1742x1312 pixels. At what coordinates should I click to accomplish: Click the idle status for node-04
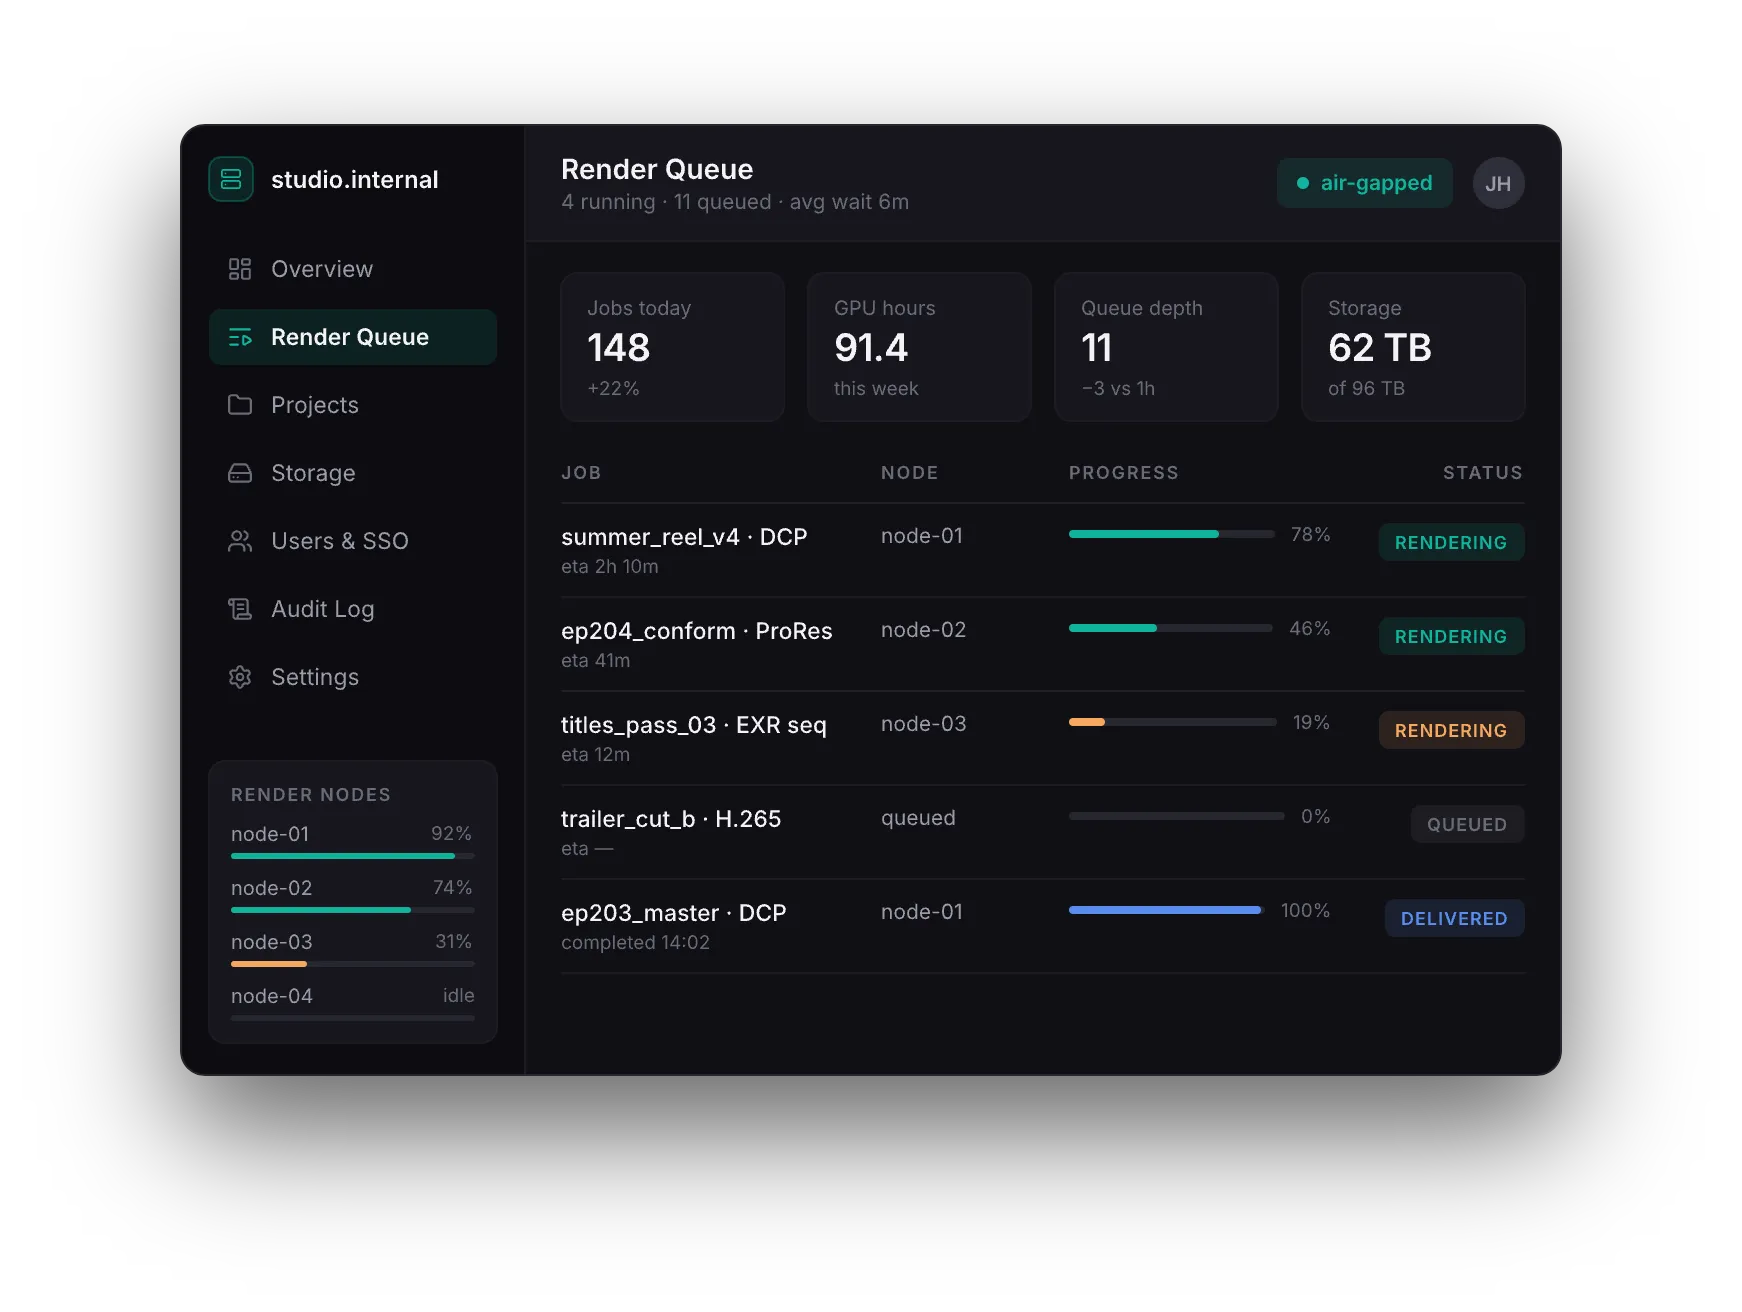pyautogui.click(x=459, y=996)
